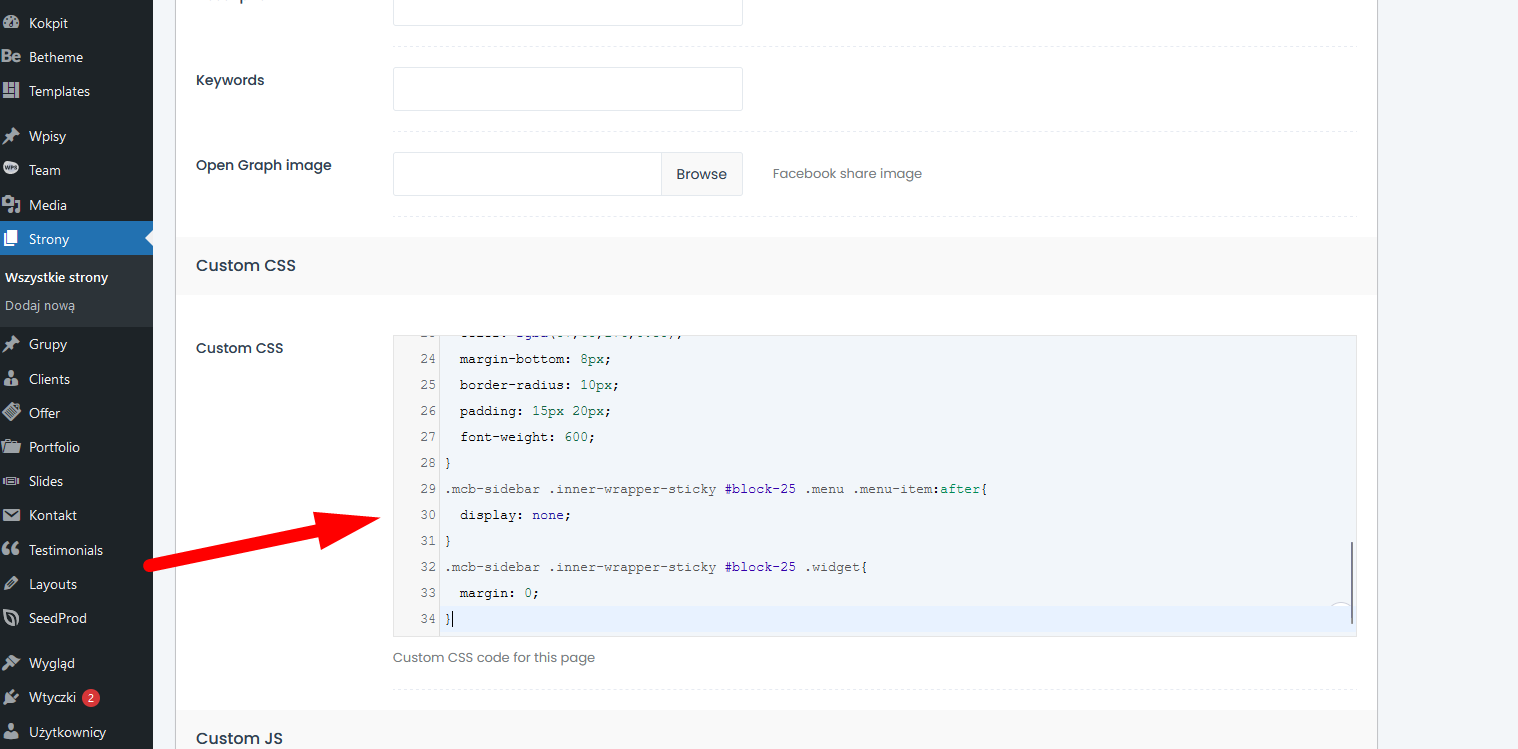Open the Portfolio menu item
The width and height of the screenshot is (1518, 749).
coord(76,447)
